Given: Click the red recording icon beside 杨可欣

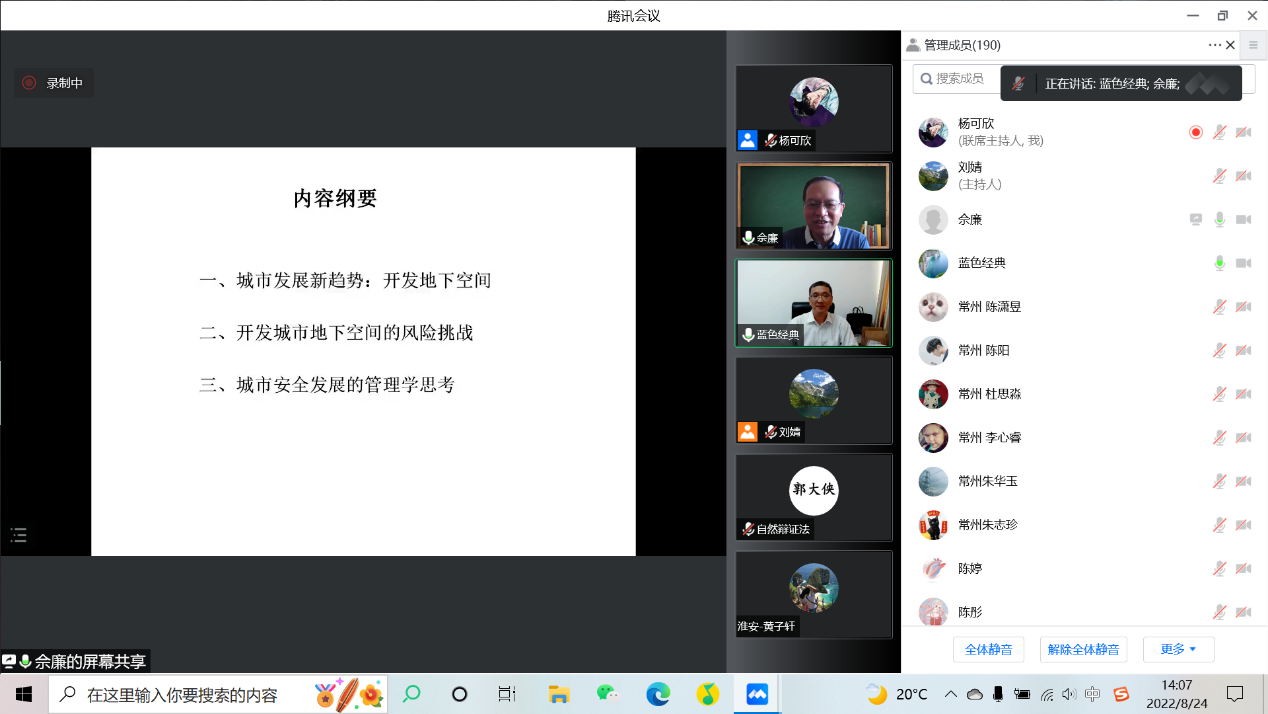Looking at the screenshot, I should coord(1195,132).
